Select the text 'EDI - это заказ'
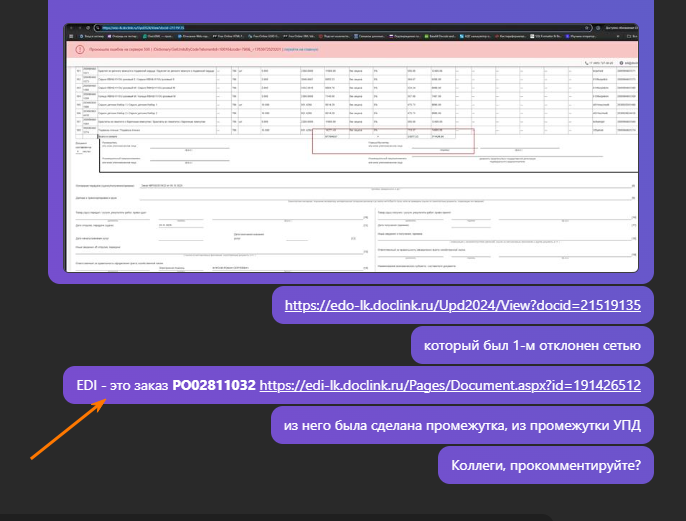686x521 pixels. [122, 385]
